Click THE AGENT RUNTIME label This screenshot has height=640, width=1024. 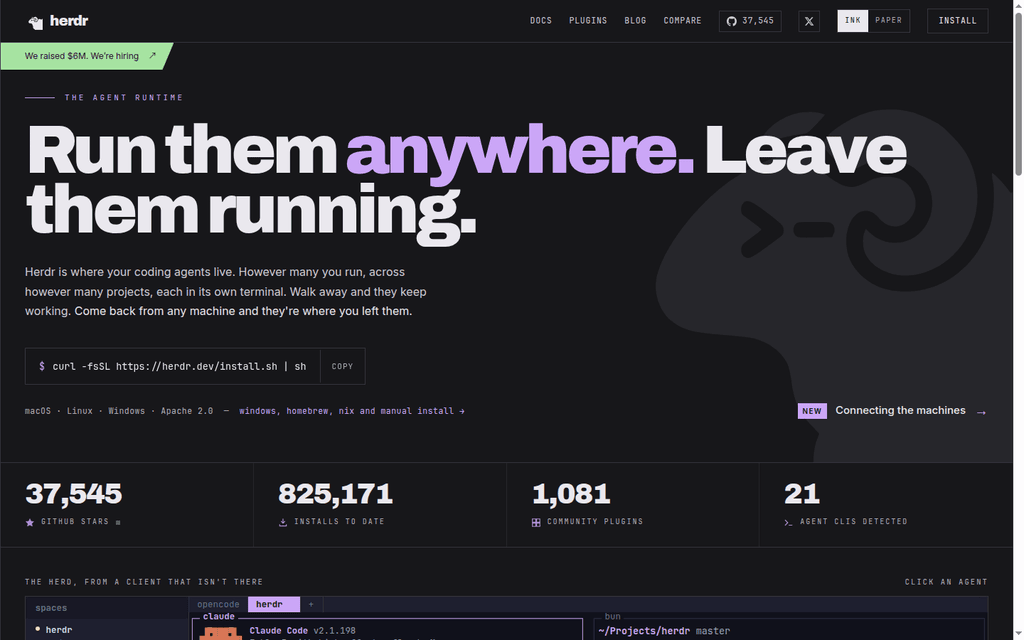(124, 98)
